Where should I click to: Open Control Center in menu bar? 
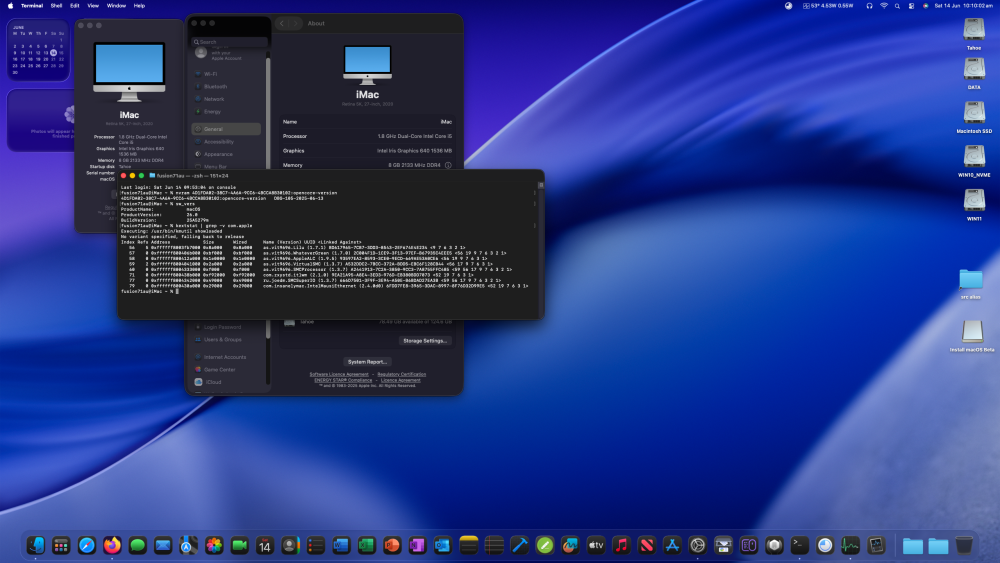pos(911,6)
